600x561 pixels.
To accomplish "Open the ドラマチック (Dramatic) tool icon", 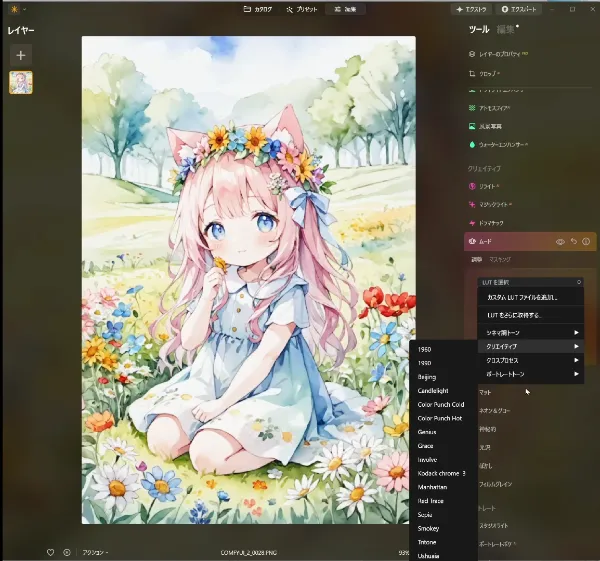I will click(x=472, y=223).
